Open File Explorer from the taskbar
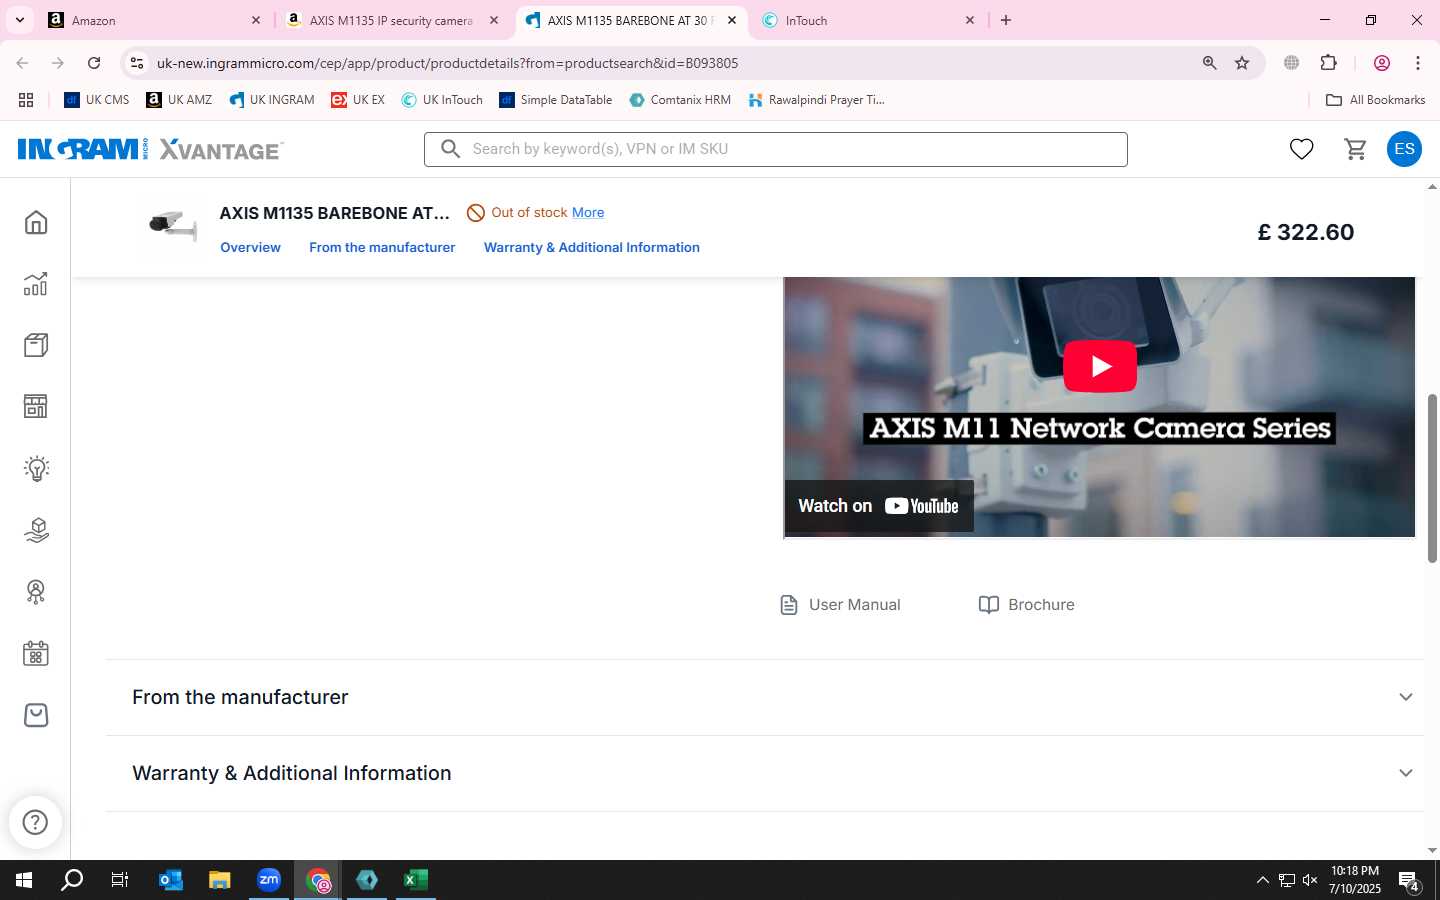The height and width of the screenshot is (900, 1440). pos(220,880)
